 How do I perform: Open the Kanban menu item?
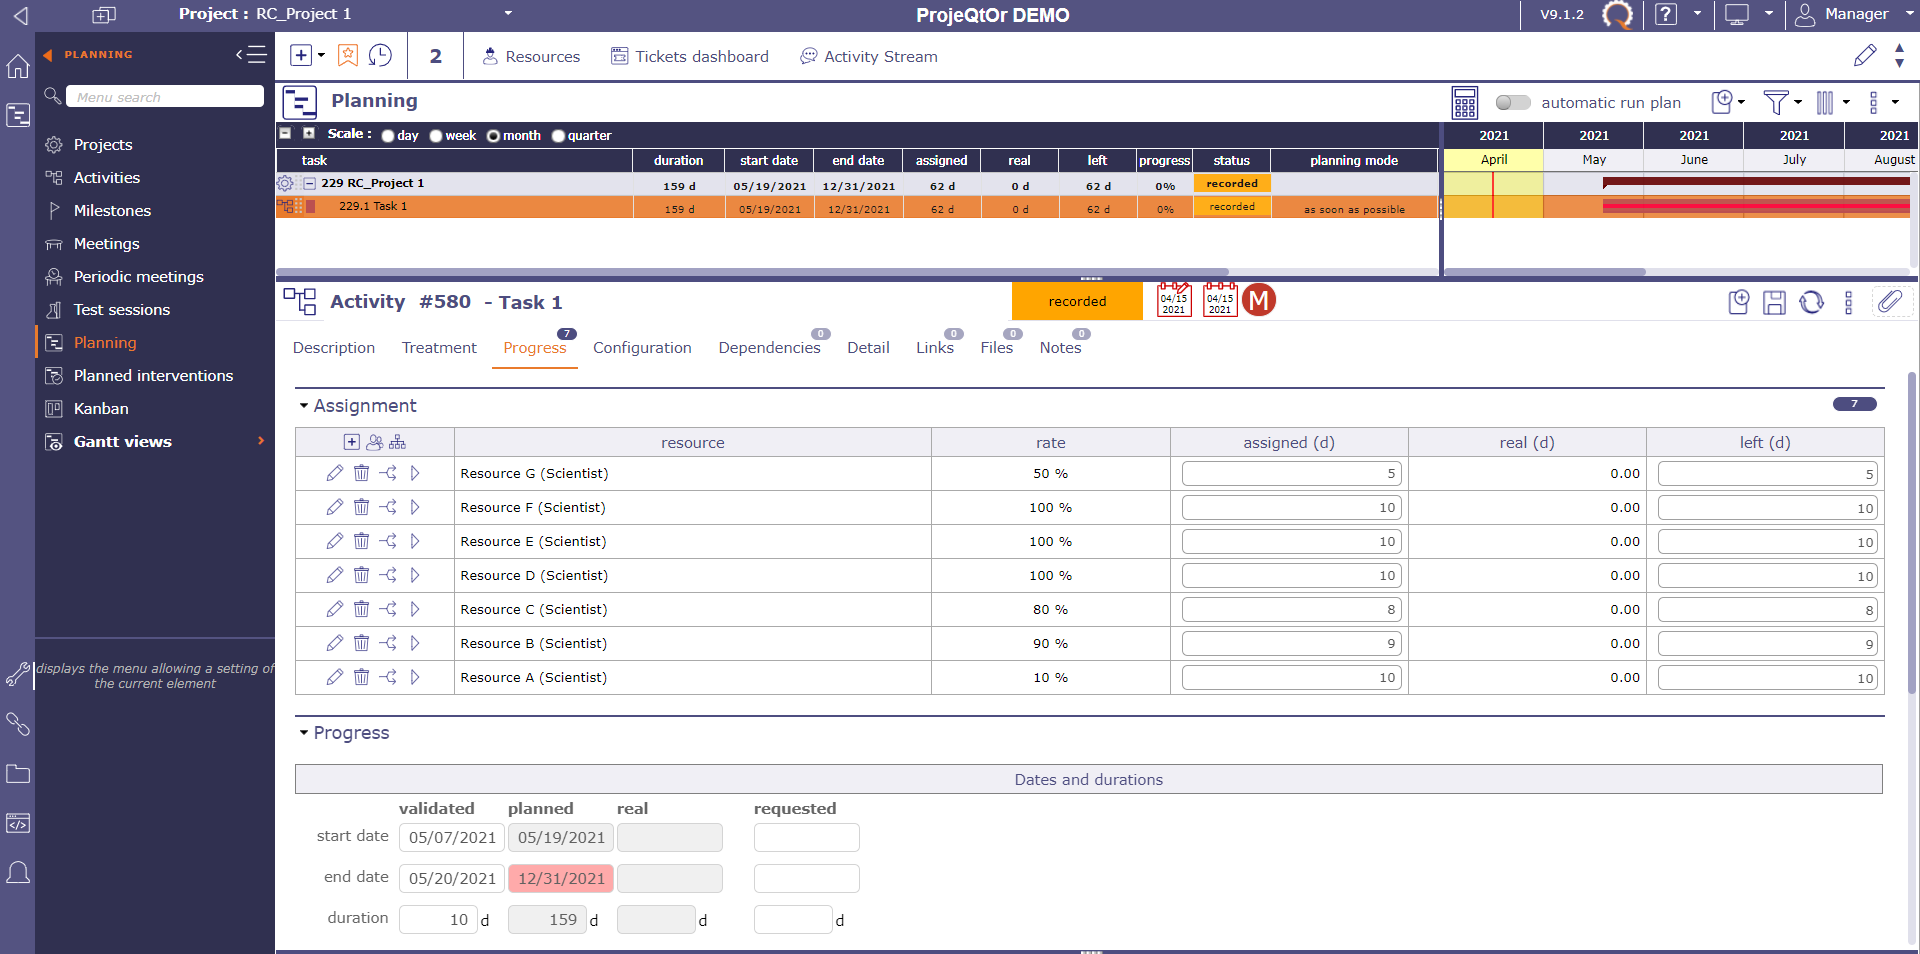tap(101, 408)
